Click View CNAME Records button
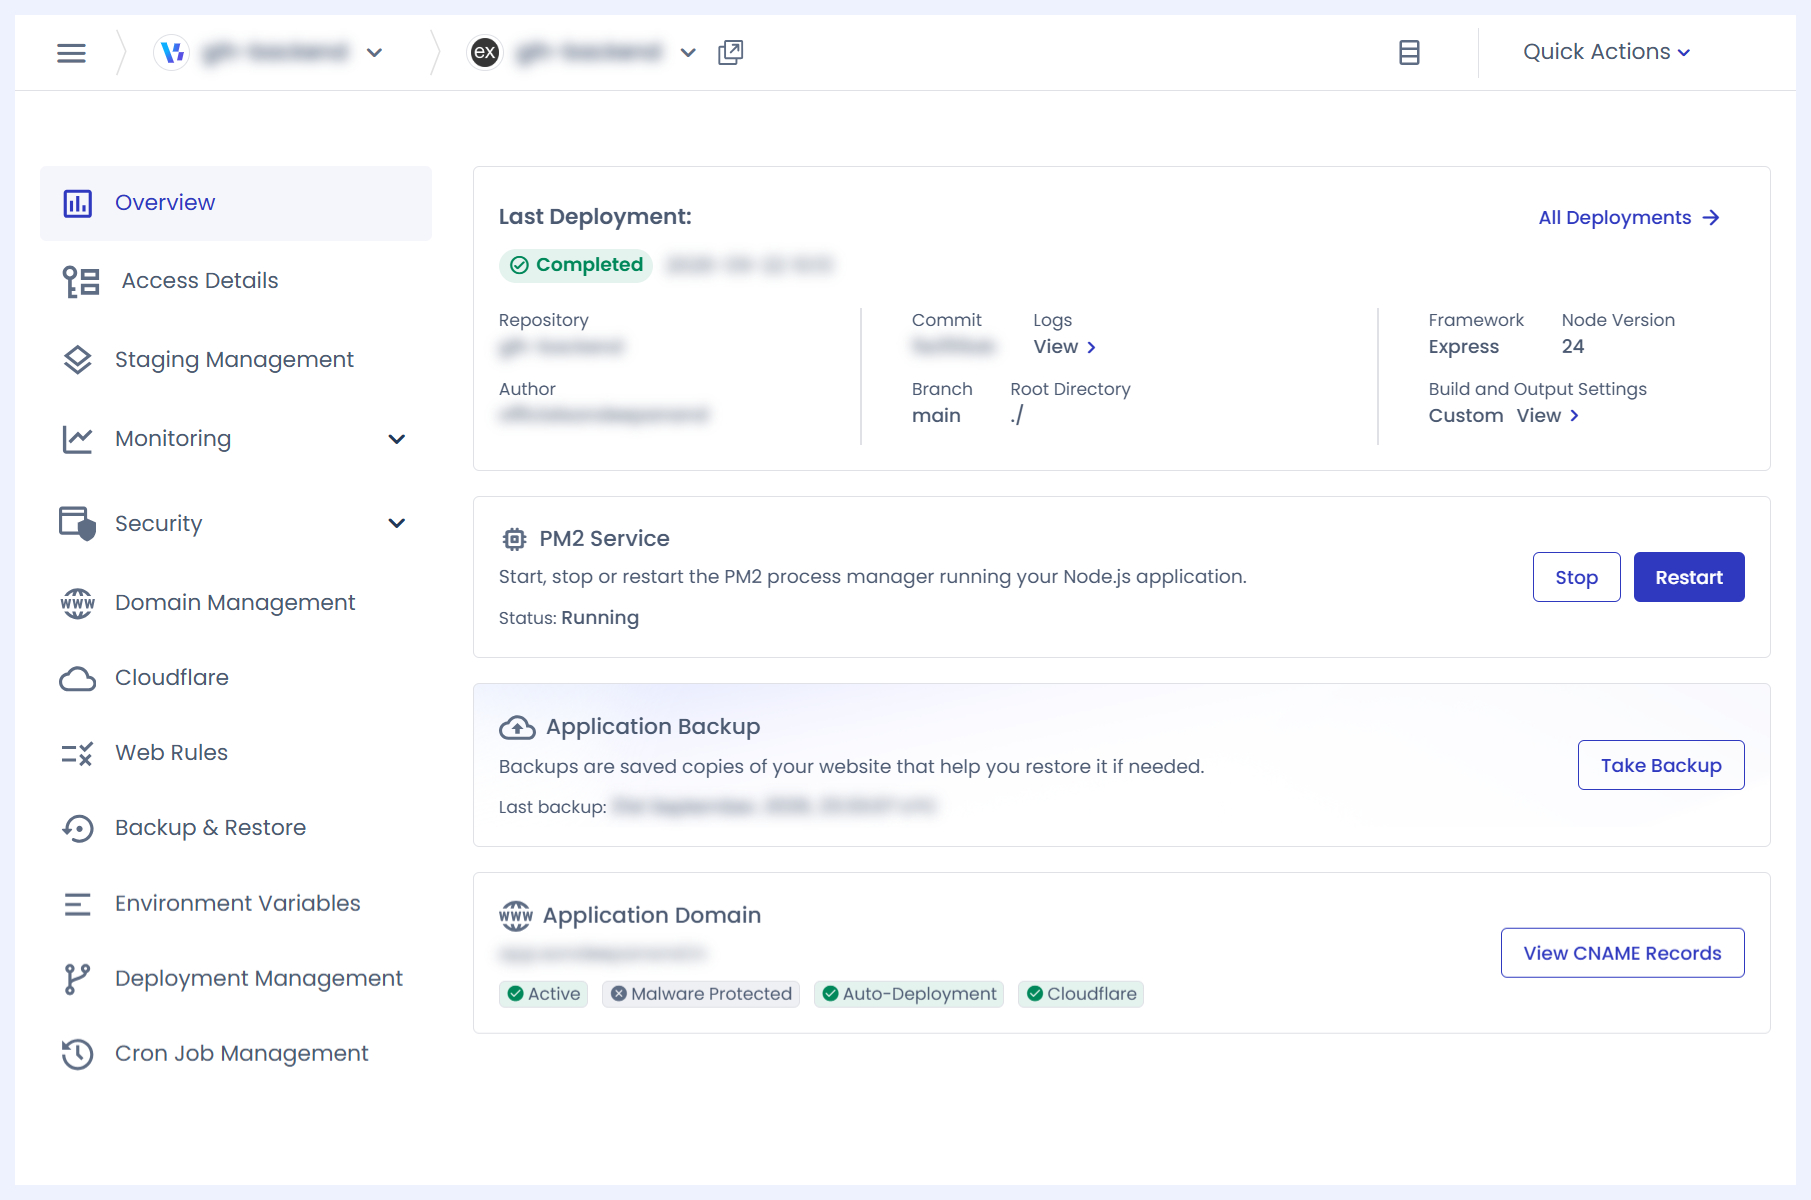This screenshot has width=1811, height=1200. (x=1622, y=953)
